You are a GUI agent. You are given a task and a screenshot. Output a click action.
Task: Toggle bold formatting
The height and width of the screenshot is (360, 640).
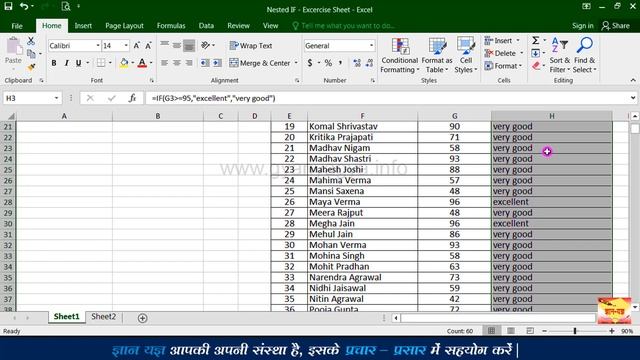coord(54,63)
